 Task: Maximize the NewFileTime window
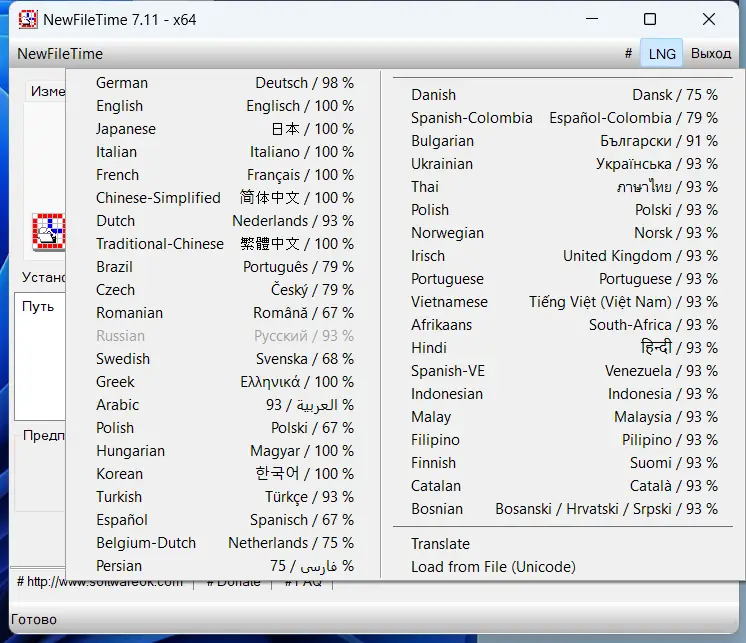tap(649, 19)
